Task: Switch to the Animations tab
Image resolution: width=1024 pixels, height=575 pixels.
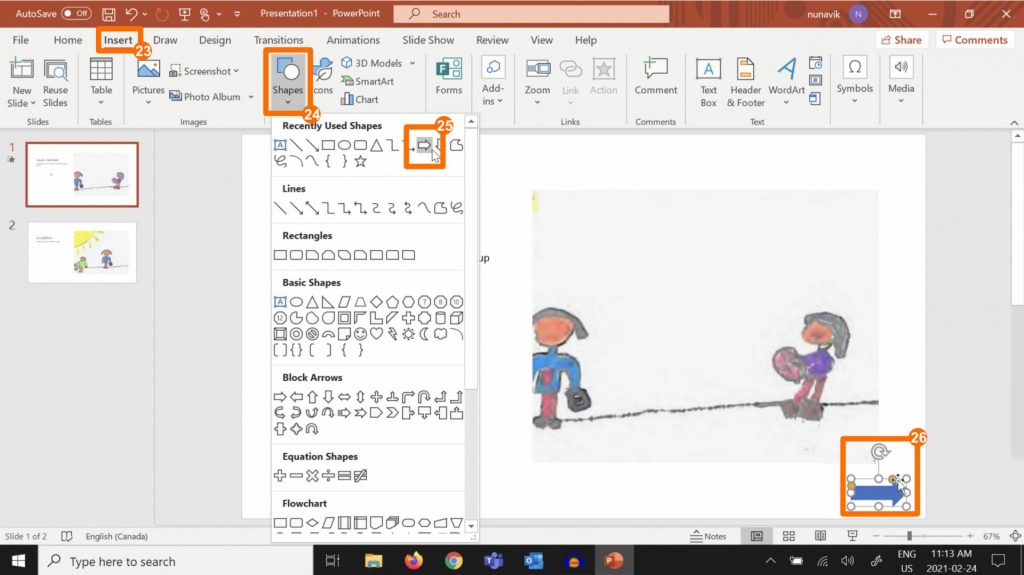Action: click(x=353, y=40)
